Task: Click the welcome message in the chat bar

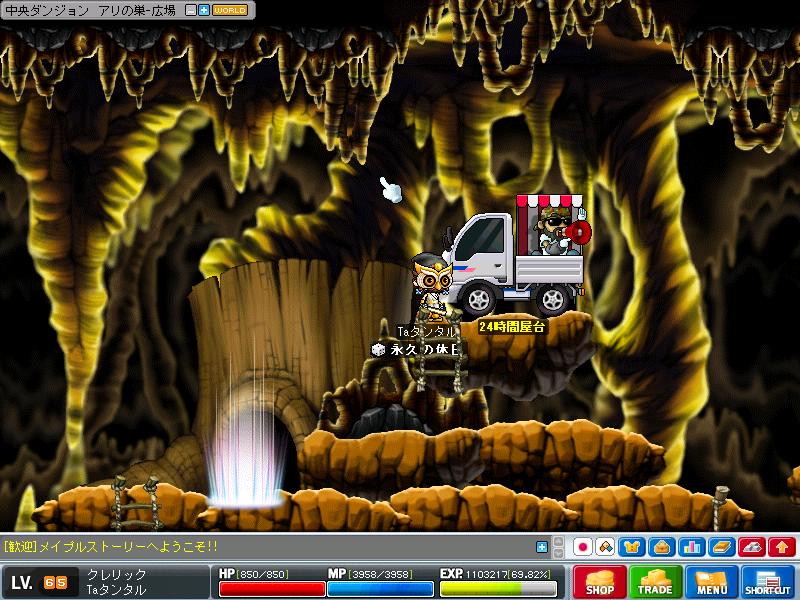Action: click(111, 547)
